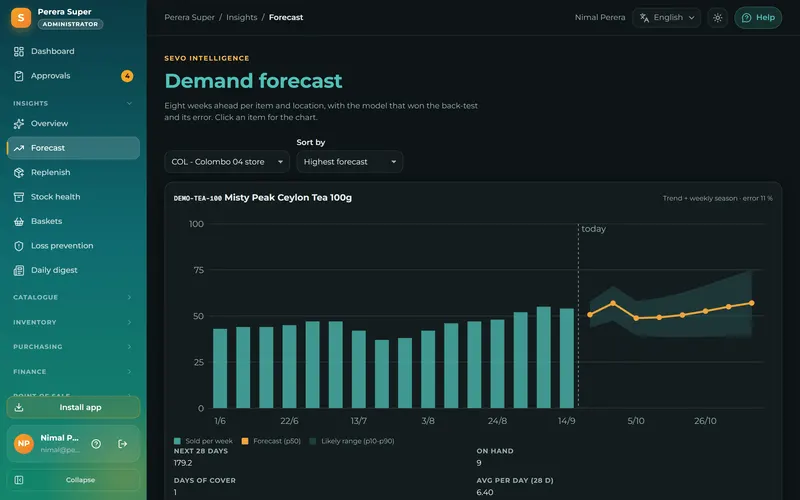Click the Help button

click(758, 18)
